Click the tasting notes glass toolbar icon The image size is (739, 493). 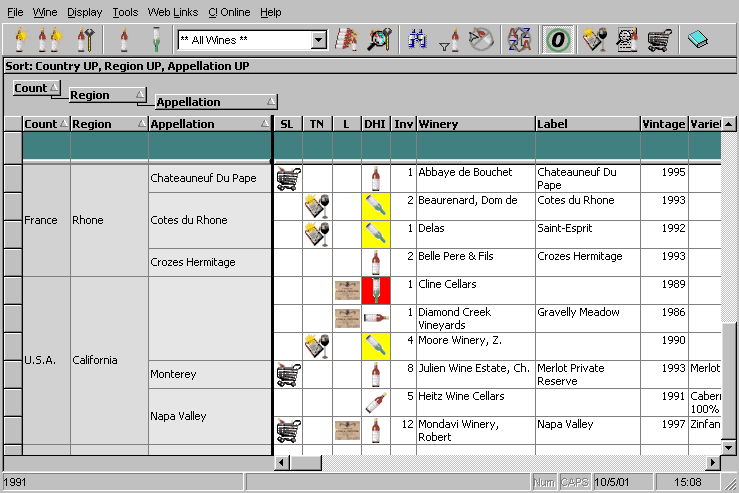coord(595,40)
